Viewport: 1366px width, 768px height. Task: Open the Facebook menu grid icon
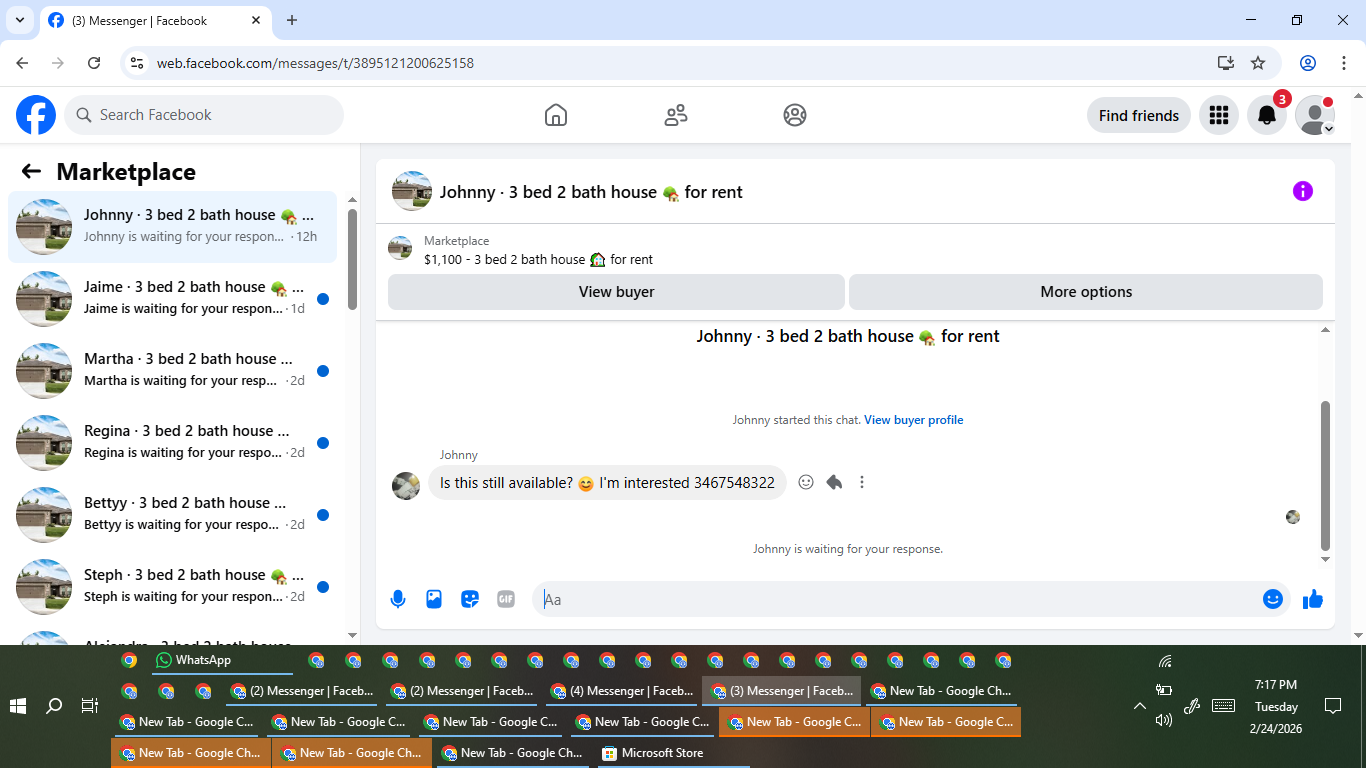[x=1218, y=115]
